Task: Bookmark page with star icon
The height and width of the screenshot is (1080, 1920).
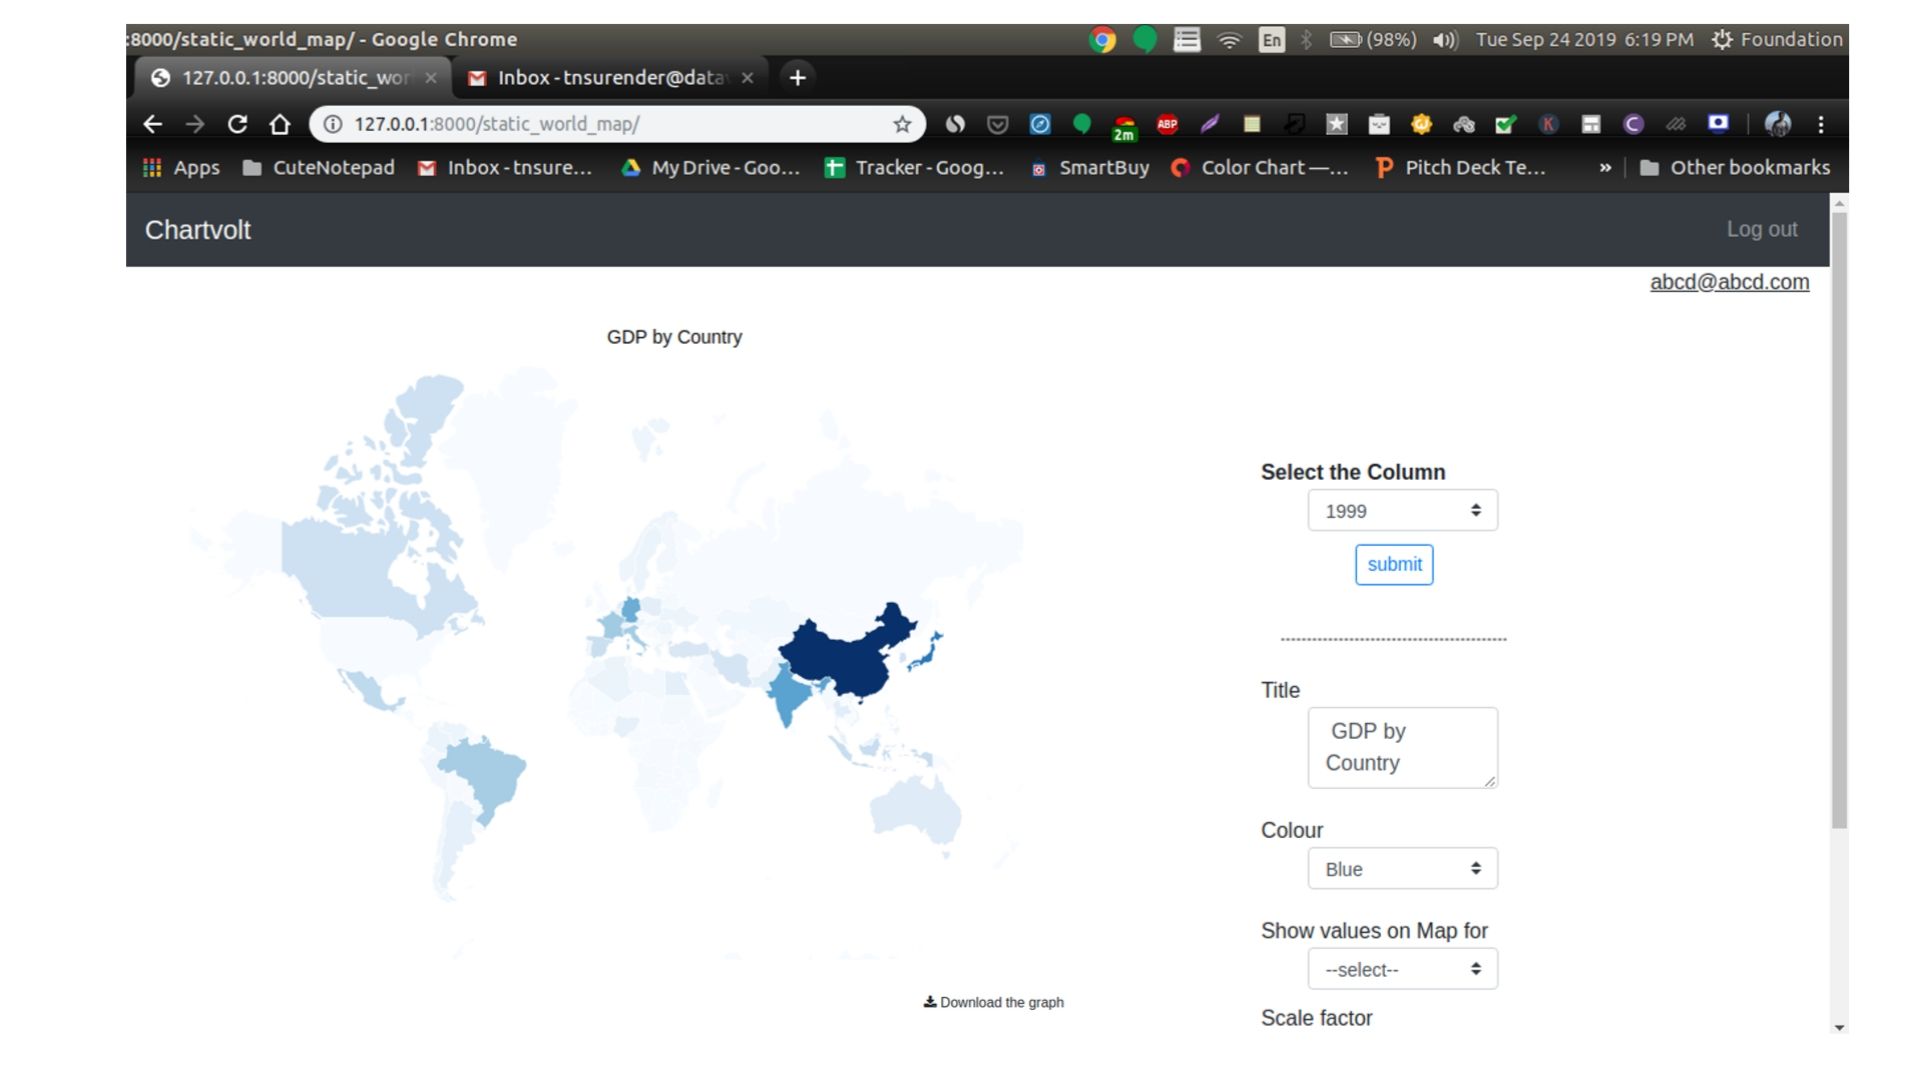Action: [902, 124]
